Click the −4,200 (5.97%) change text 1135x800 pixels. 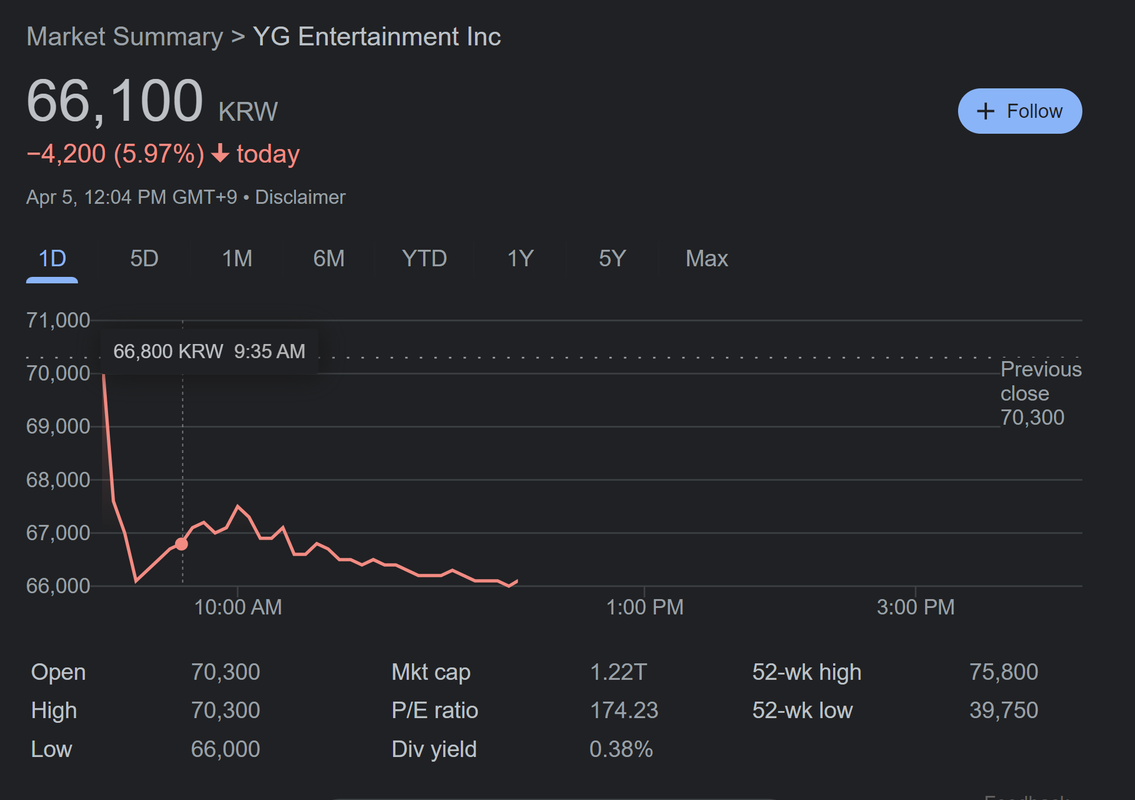click(115, 153)
